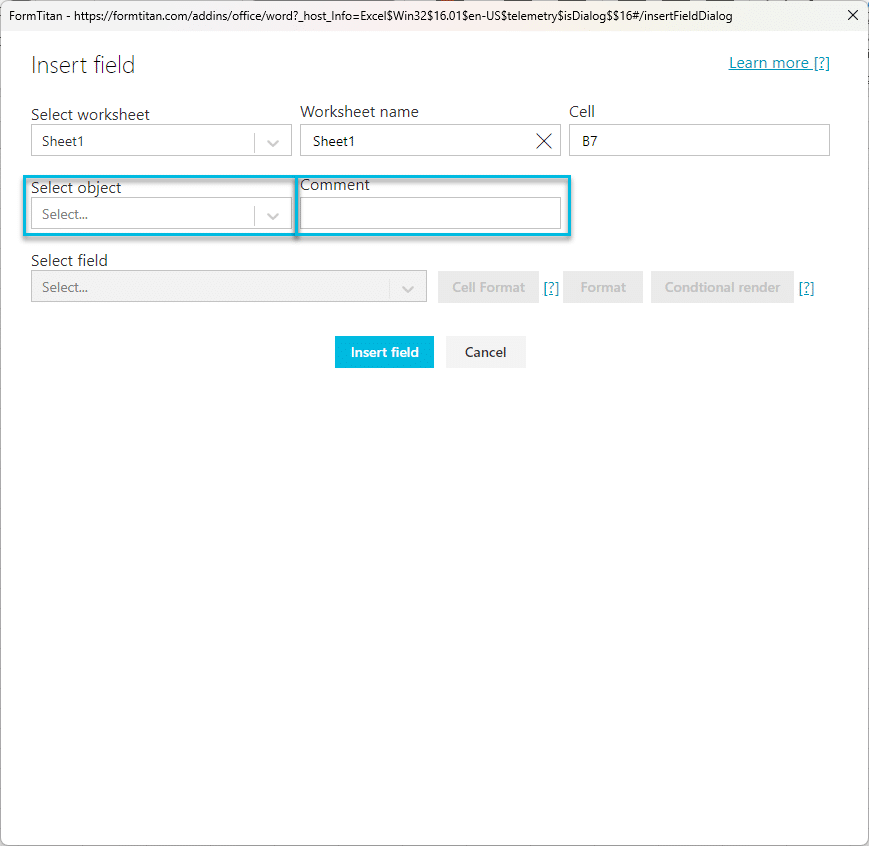Click the Select worksheet chevron arrow
The width and height of the screenshot is (869, 846).
273,142
